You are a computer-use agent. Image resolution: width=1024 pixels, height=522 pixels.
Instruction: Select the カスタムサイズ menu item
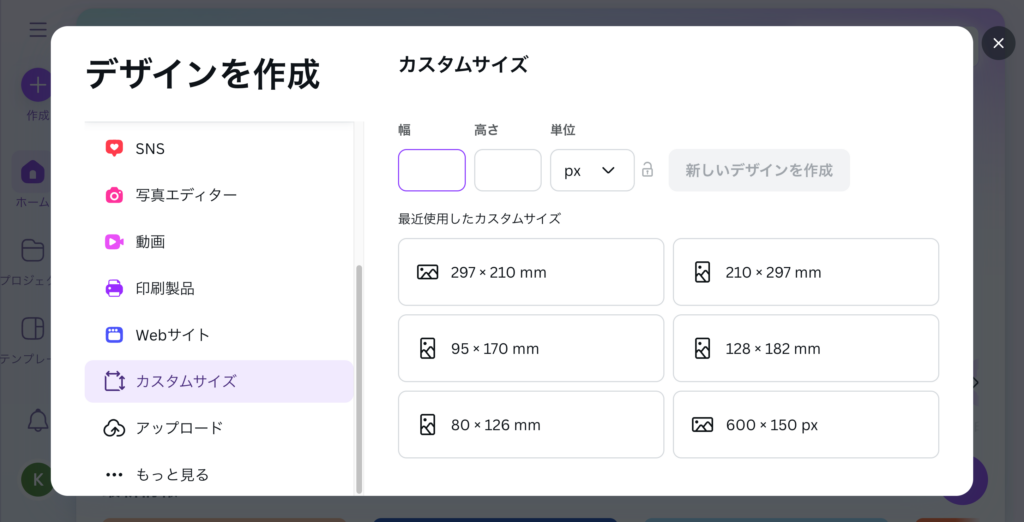[219, 381]
